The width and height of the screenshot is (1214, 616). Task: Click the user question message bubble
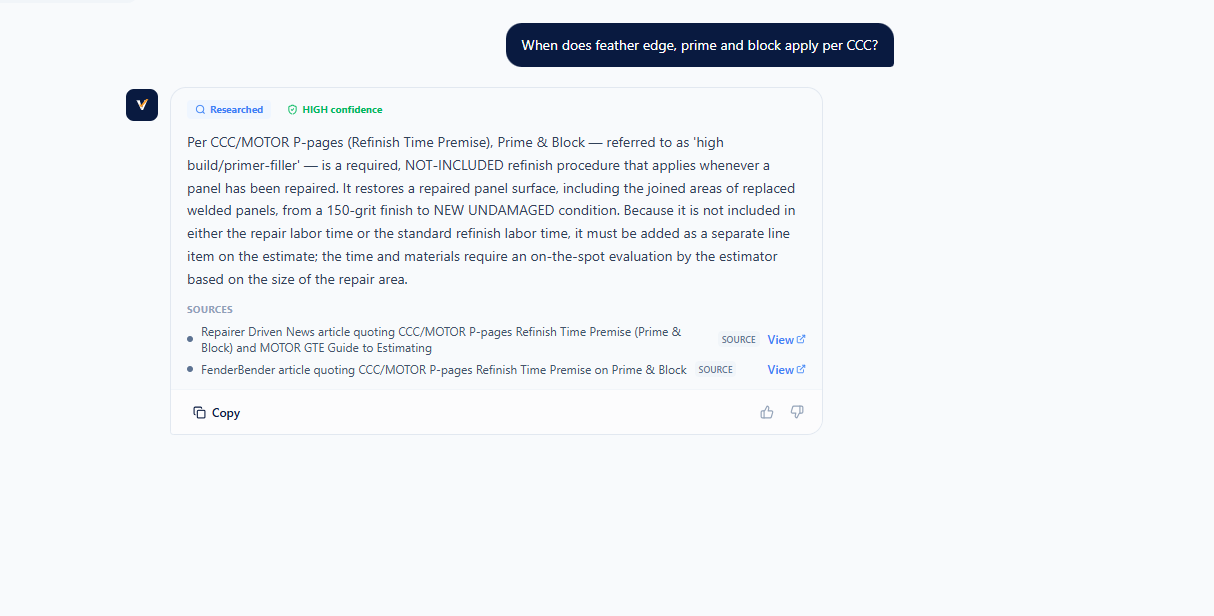(700, 45)
